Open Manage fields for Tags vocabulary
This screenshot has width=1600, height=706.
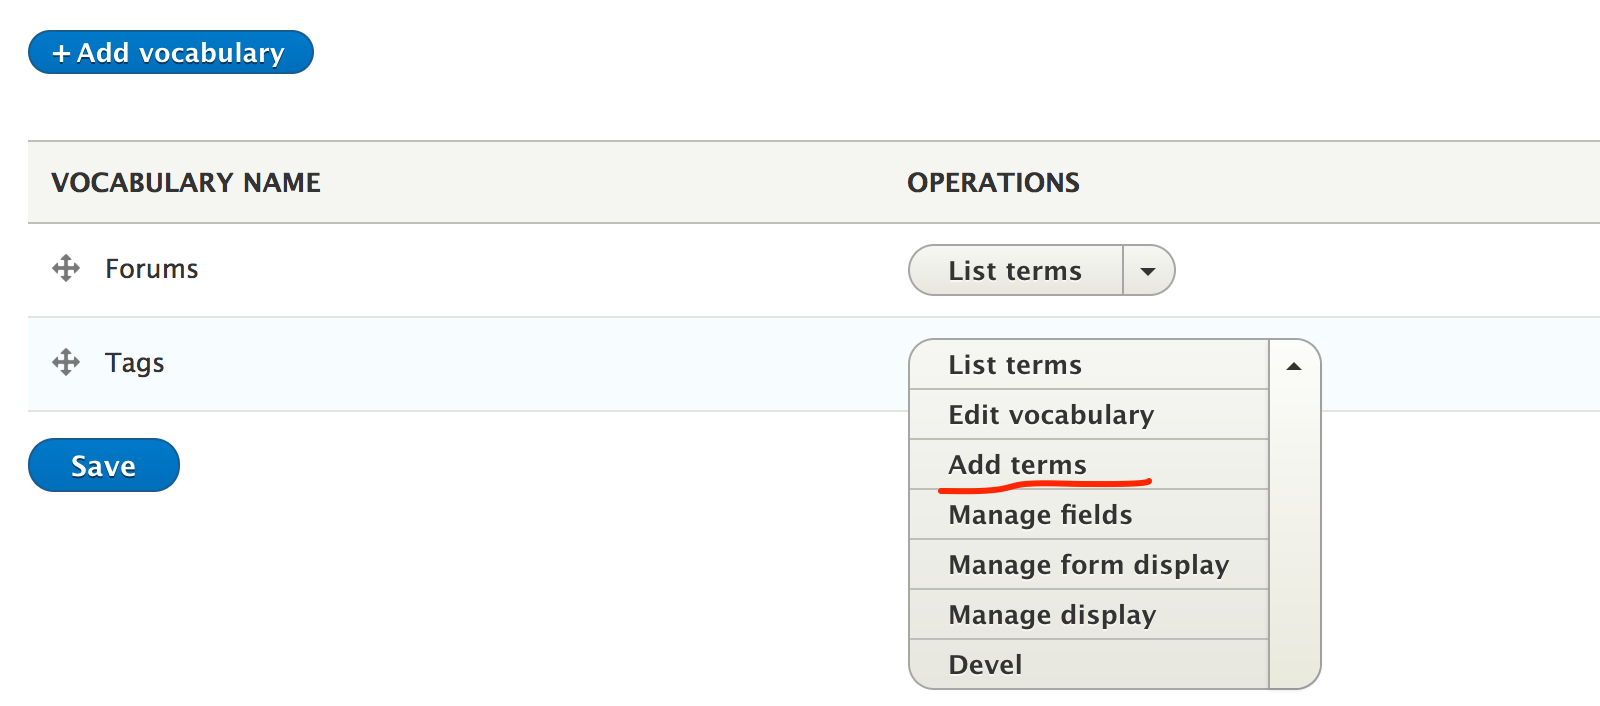1040,514
